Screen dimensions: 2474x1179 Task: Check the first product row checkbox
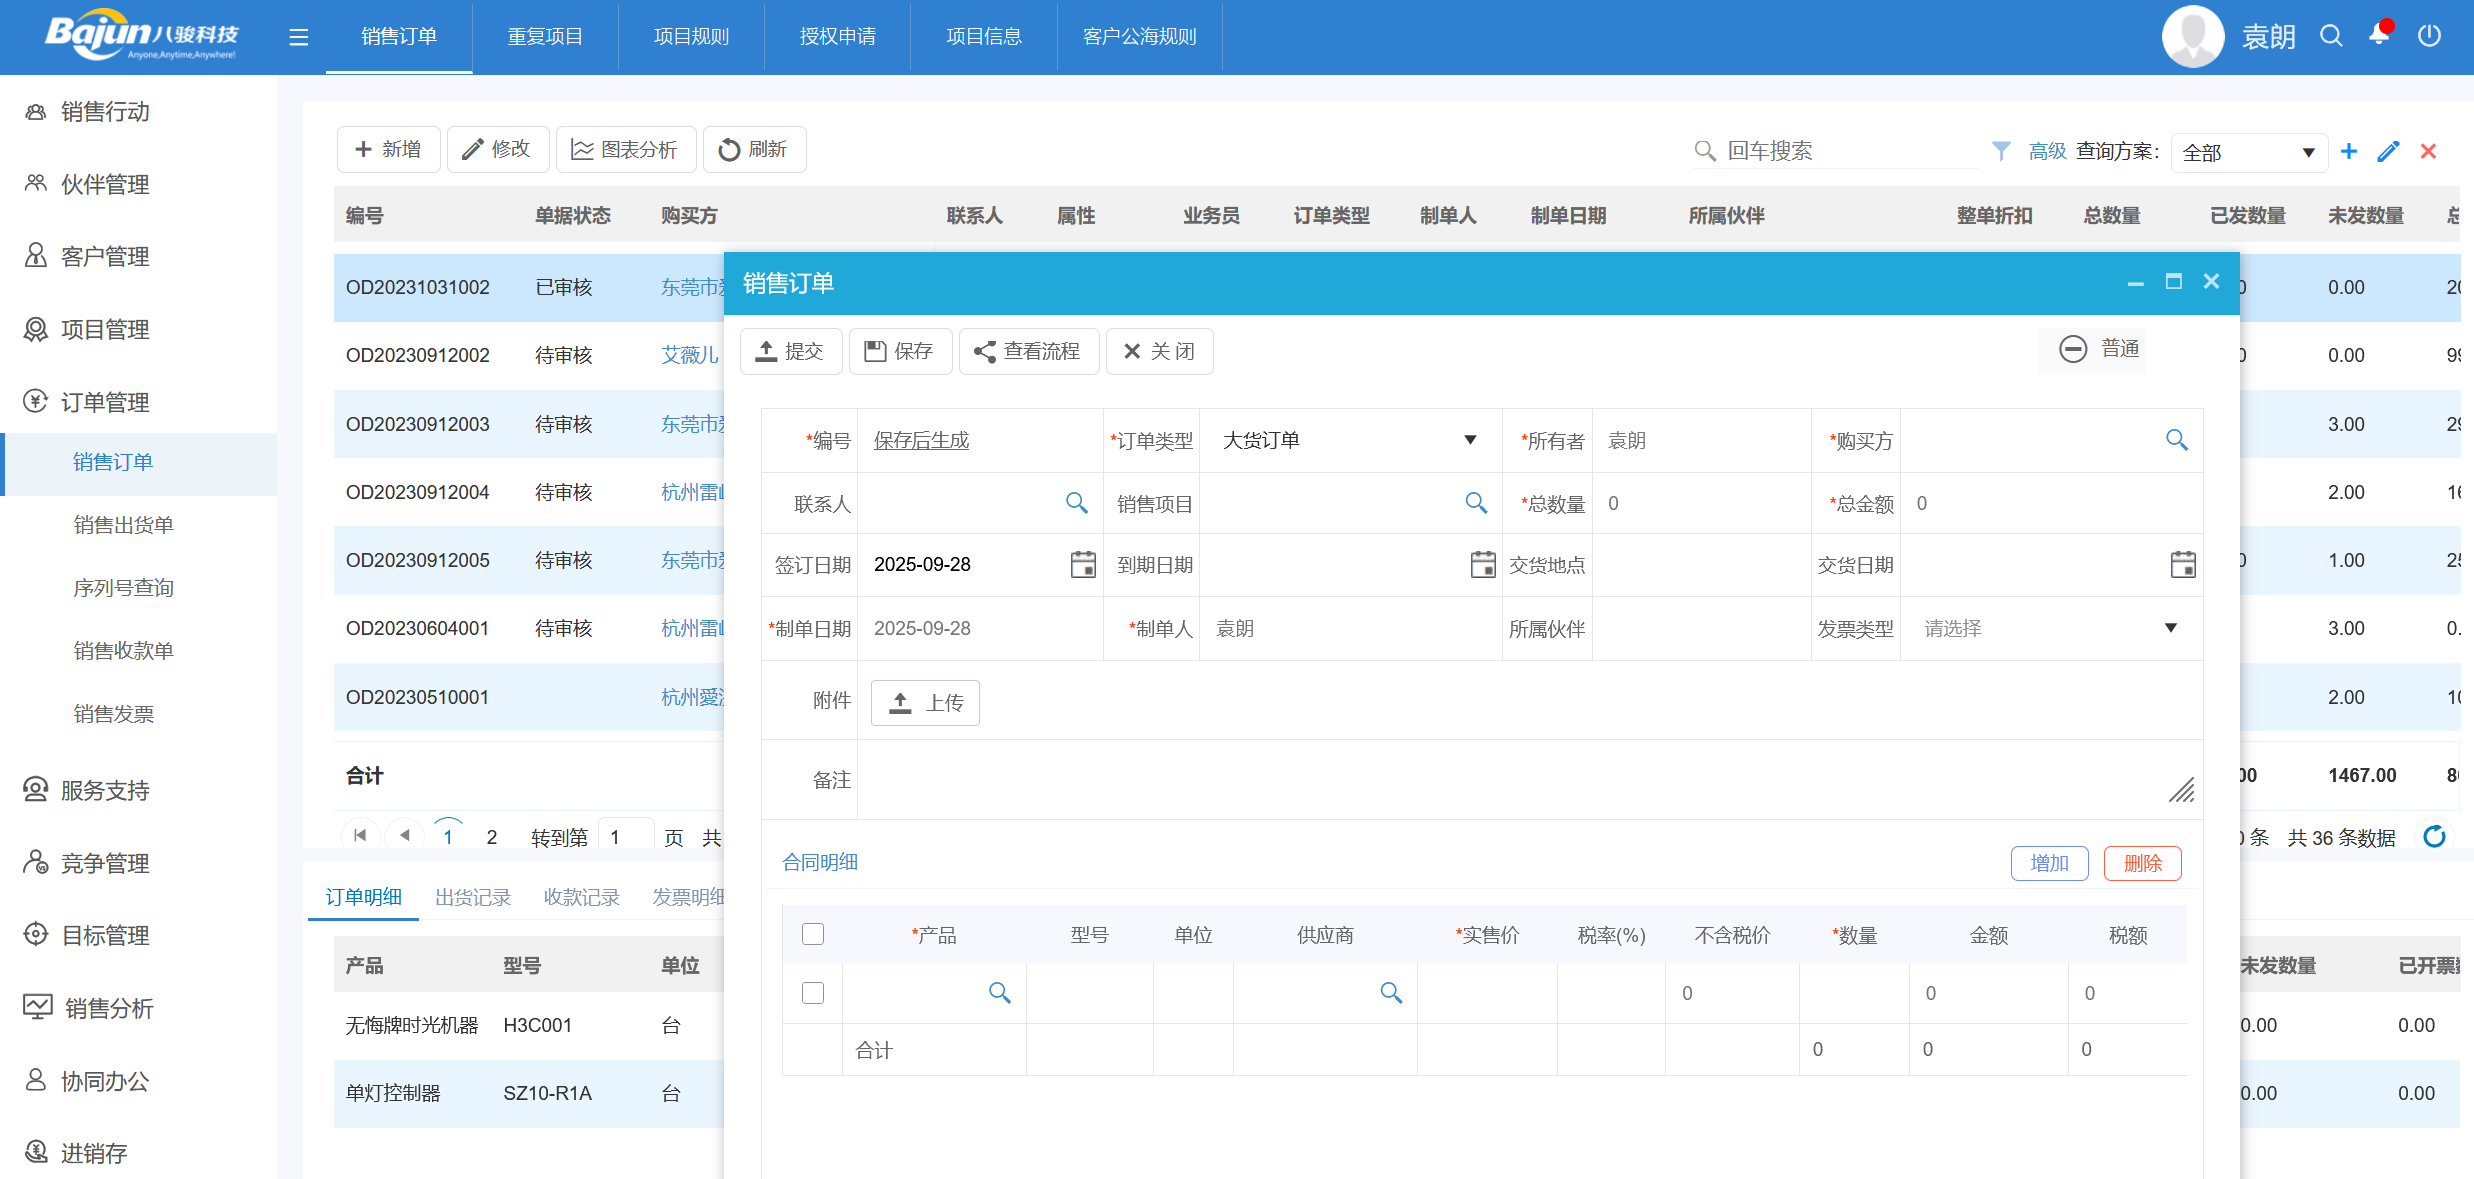pos(812,992)
